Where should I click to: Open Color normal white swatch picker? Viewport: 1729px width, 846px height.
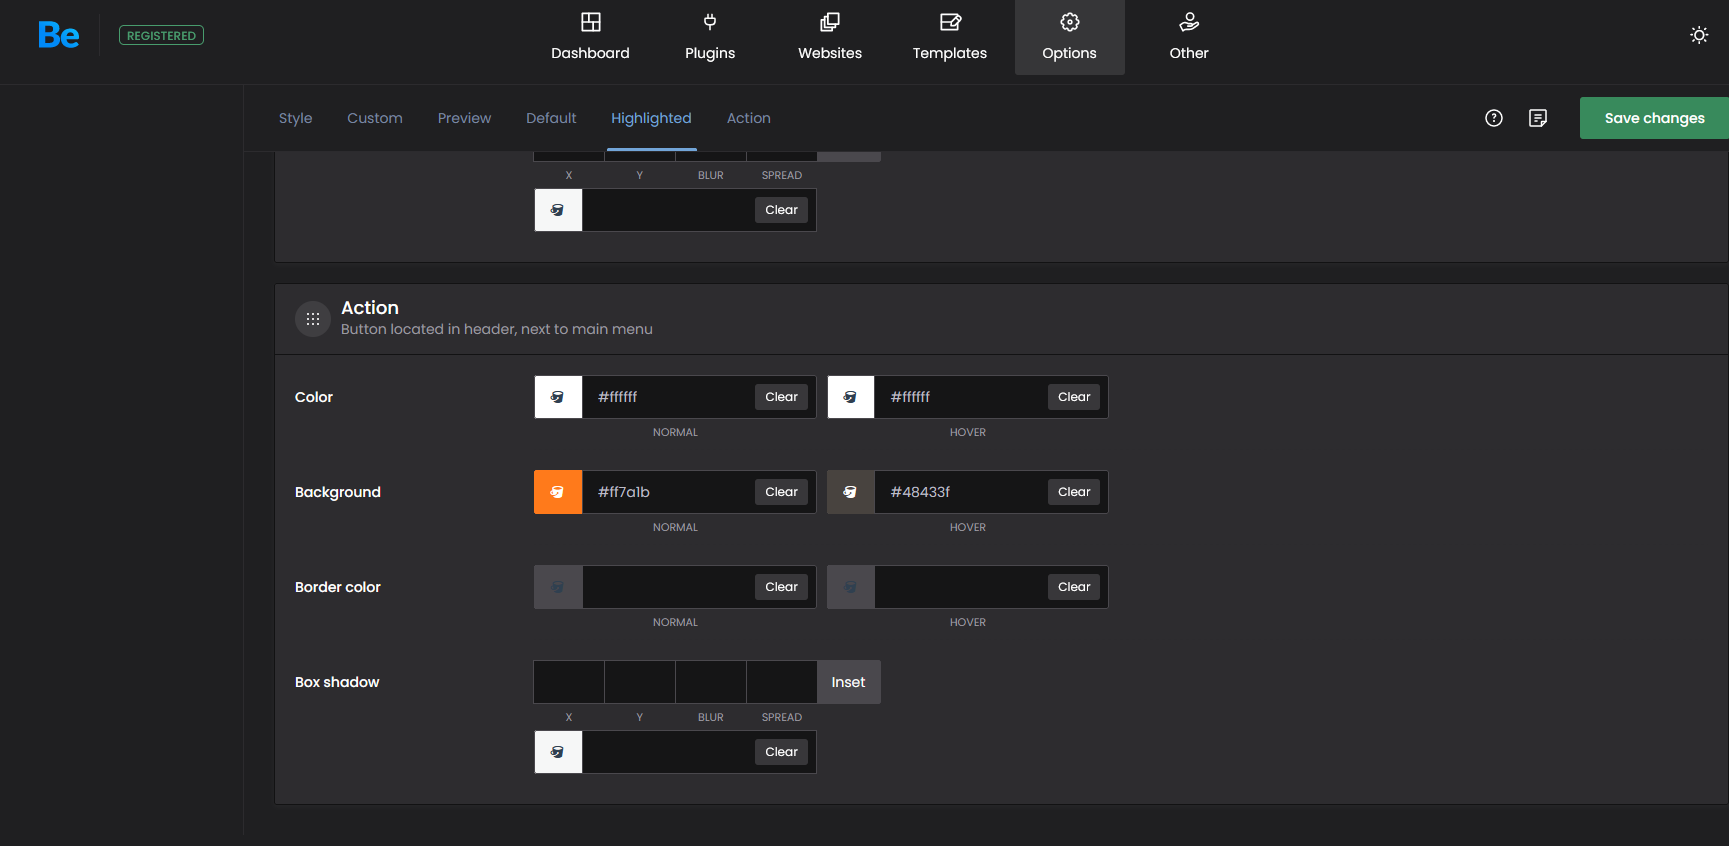click(x=558, y=397)
